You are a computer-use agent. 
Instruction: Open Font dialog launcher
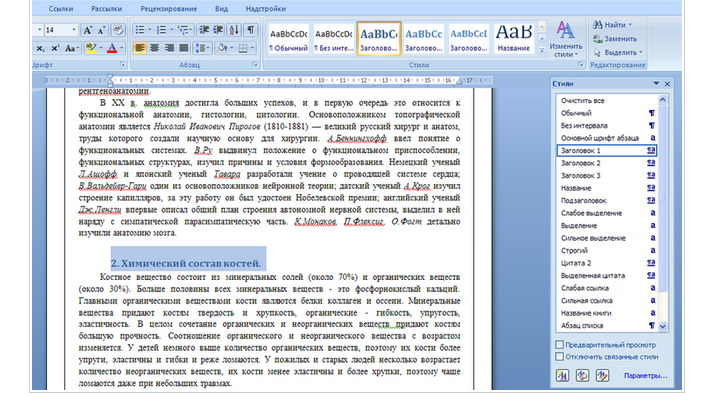(x=123, y=65)
